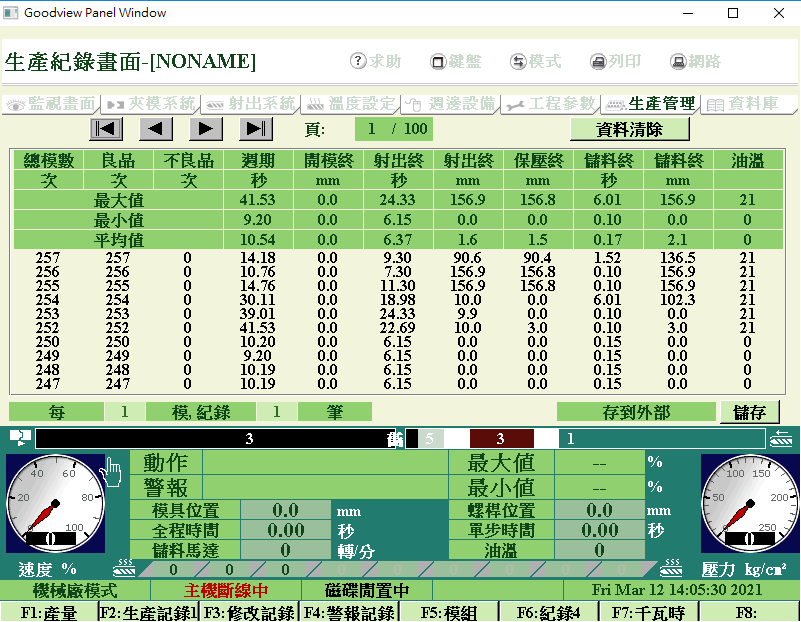Open the 夾模系統 tab
This screenshot has height=622, width=801.
click(x=151, y=104)
